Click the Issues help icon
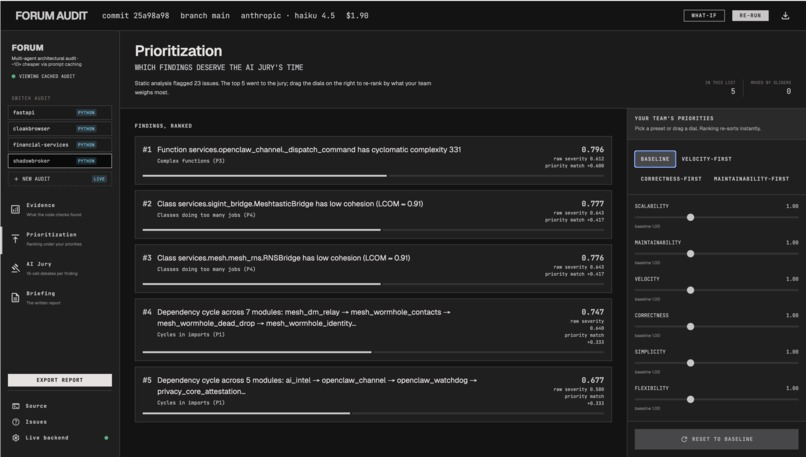This screenshot has height=457, width=806. coord(16,422)
